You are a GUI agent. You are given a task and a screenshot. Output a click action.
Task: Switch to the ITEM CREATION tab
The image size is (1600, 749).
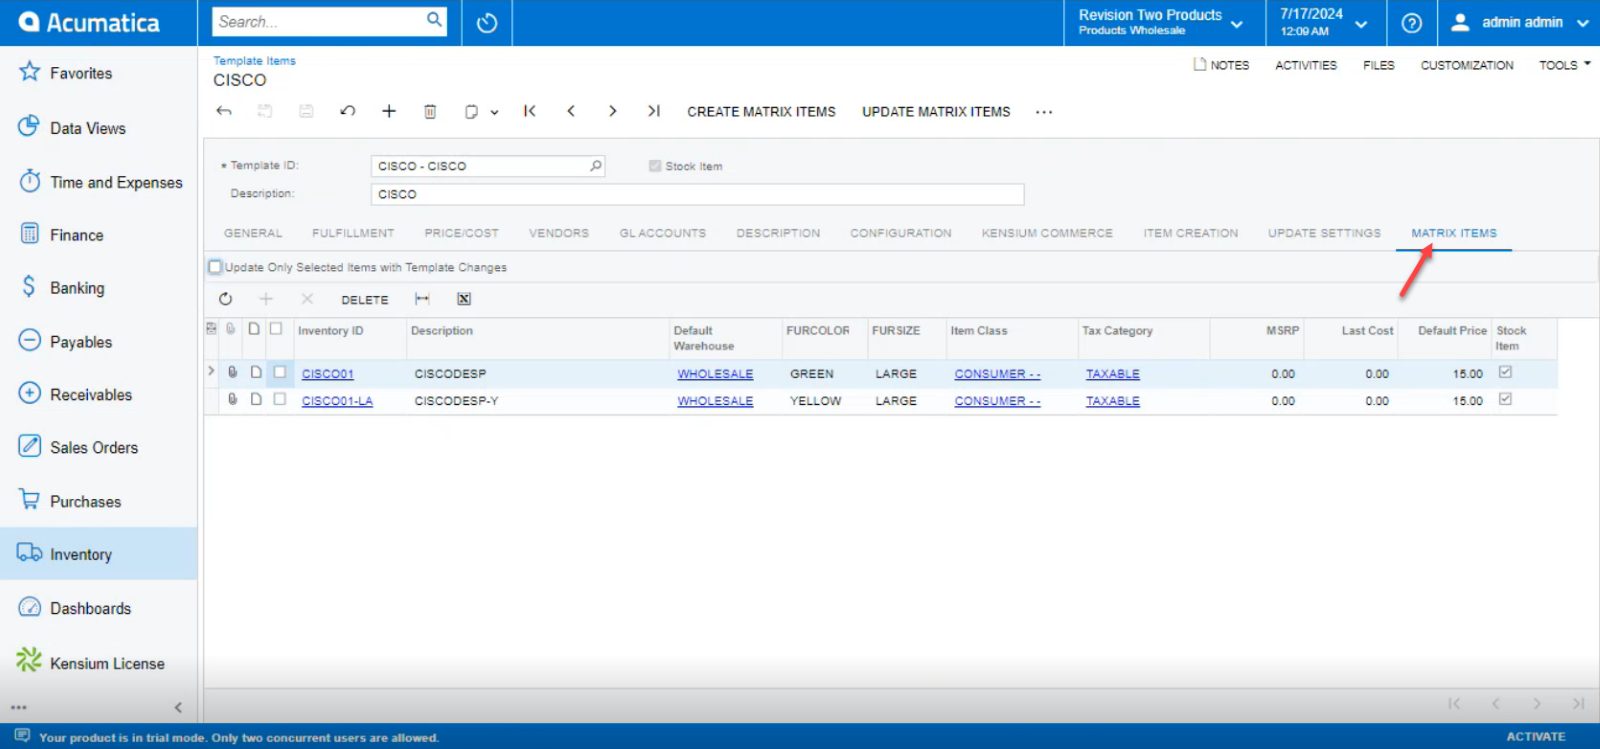tap(1190, 233)
